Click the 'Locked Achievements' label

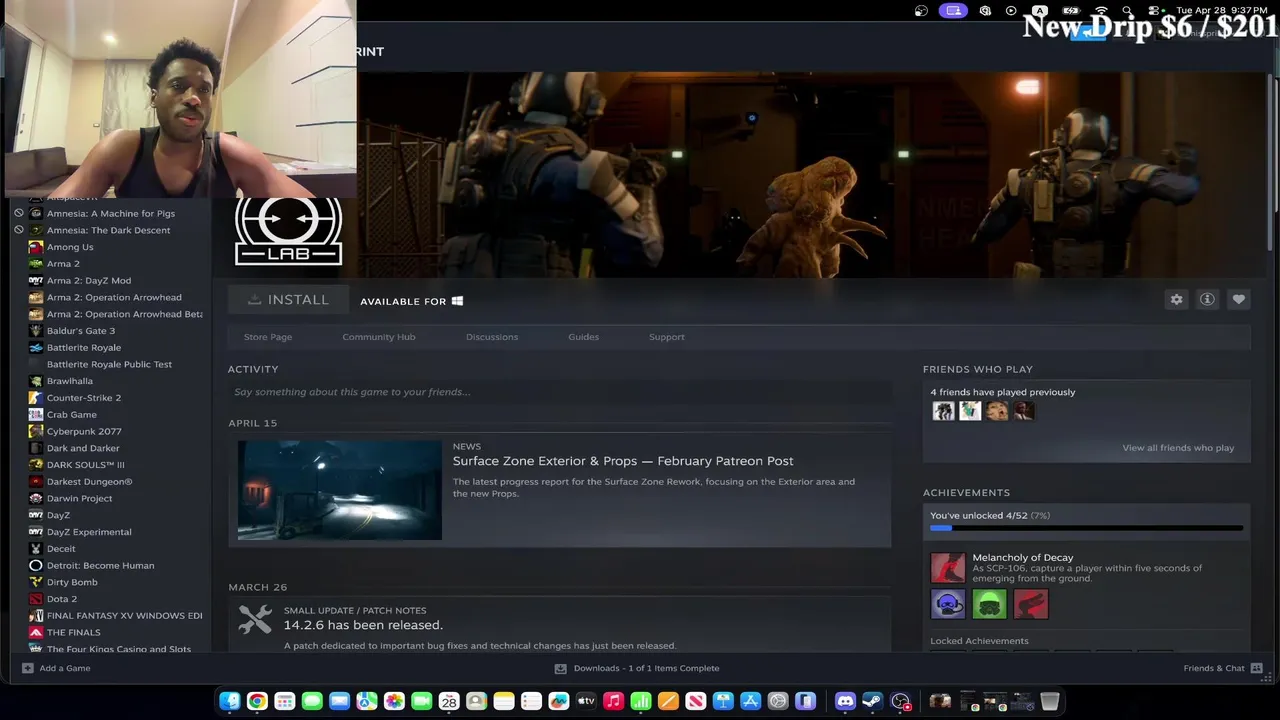[x=979, y=641]
